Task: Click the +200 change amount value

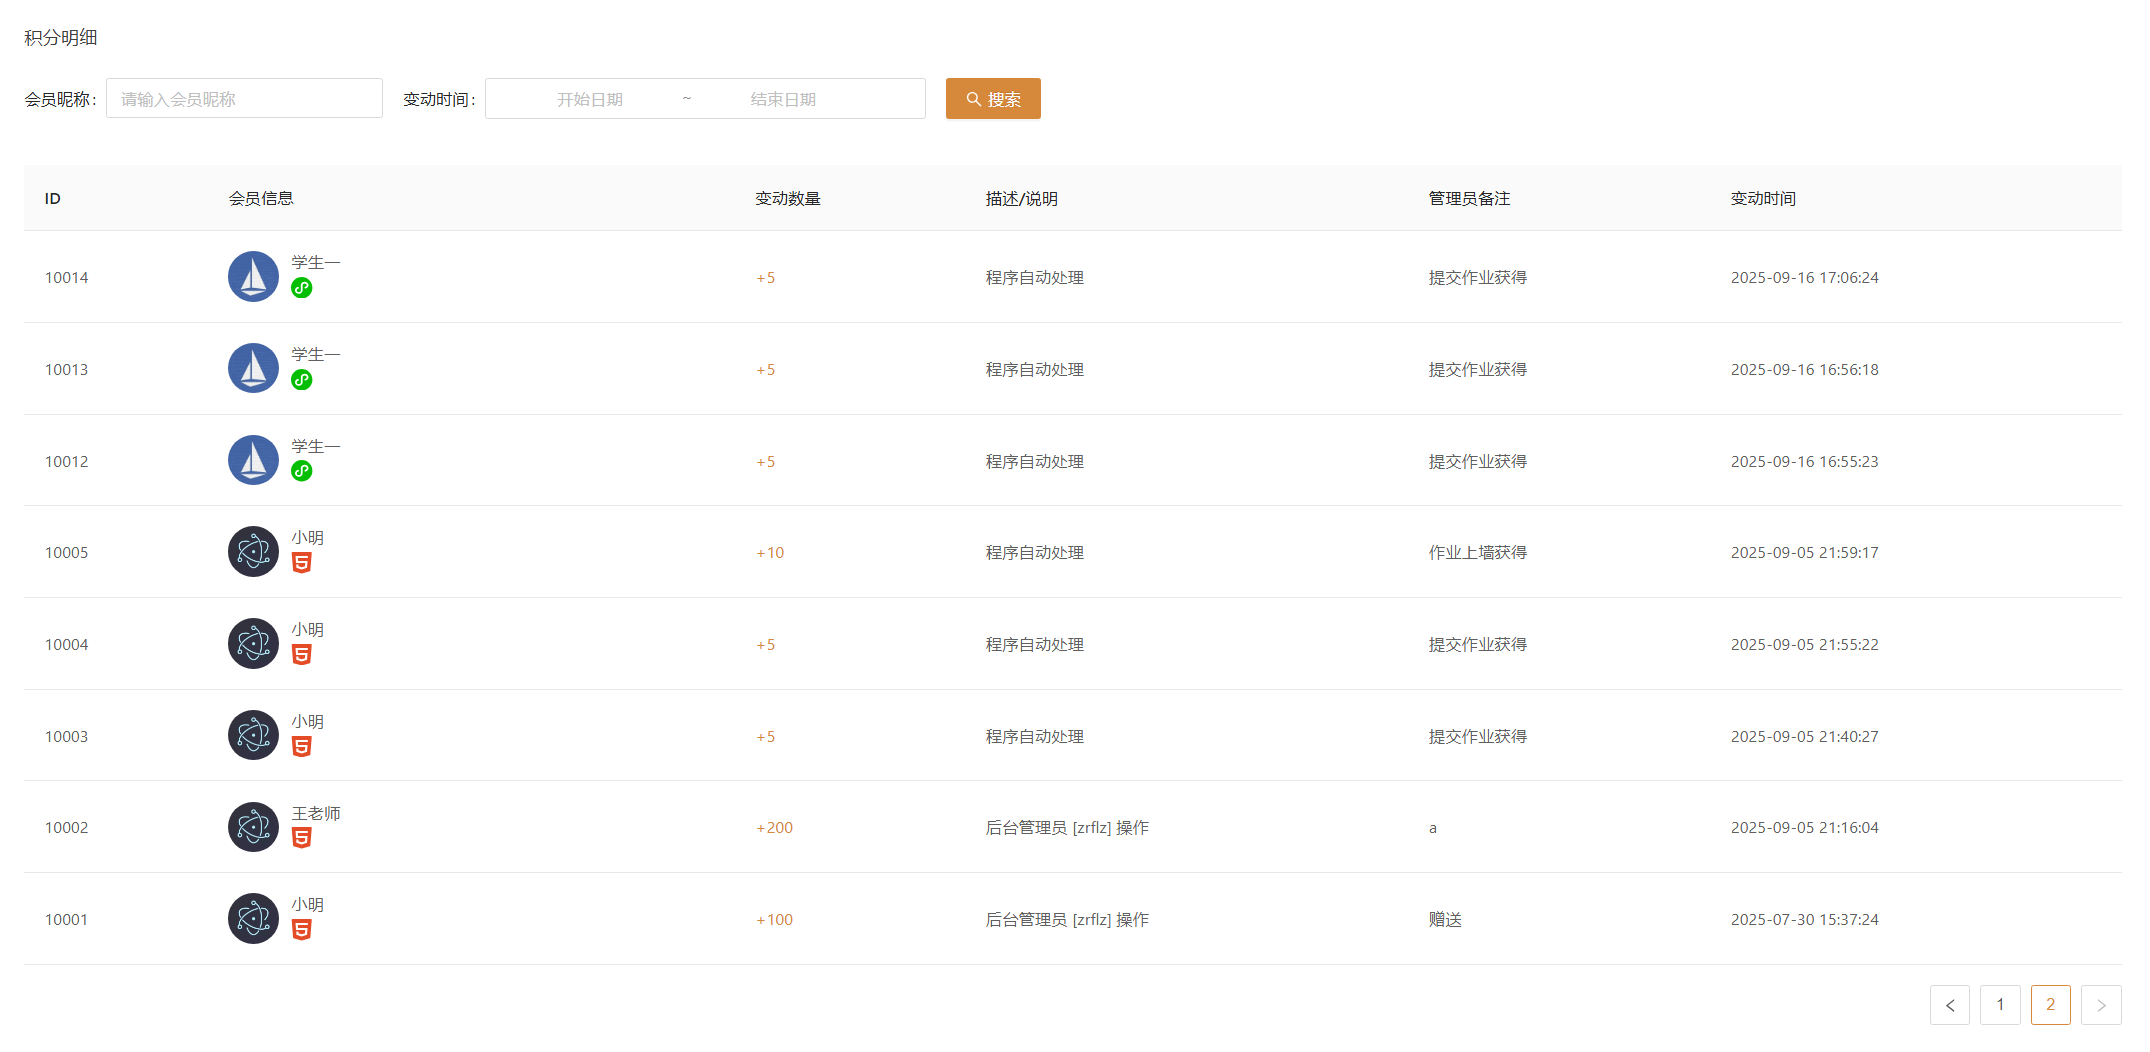Action: 774,828
